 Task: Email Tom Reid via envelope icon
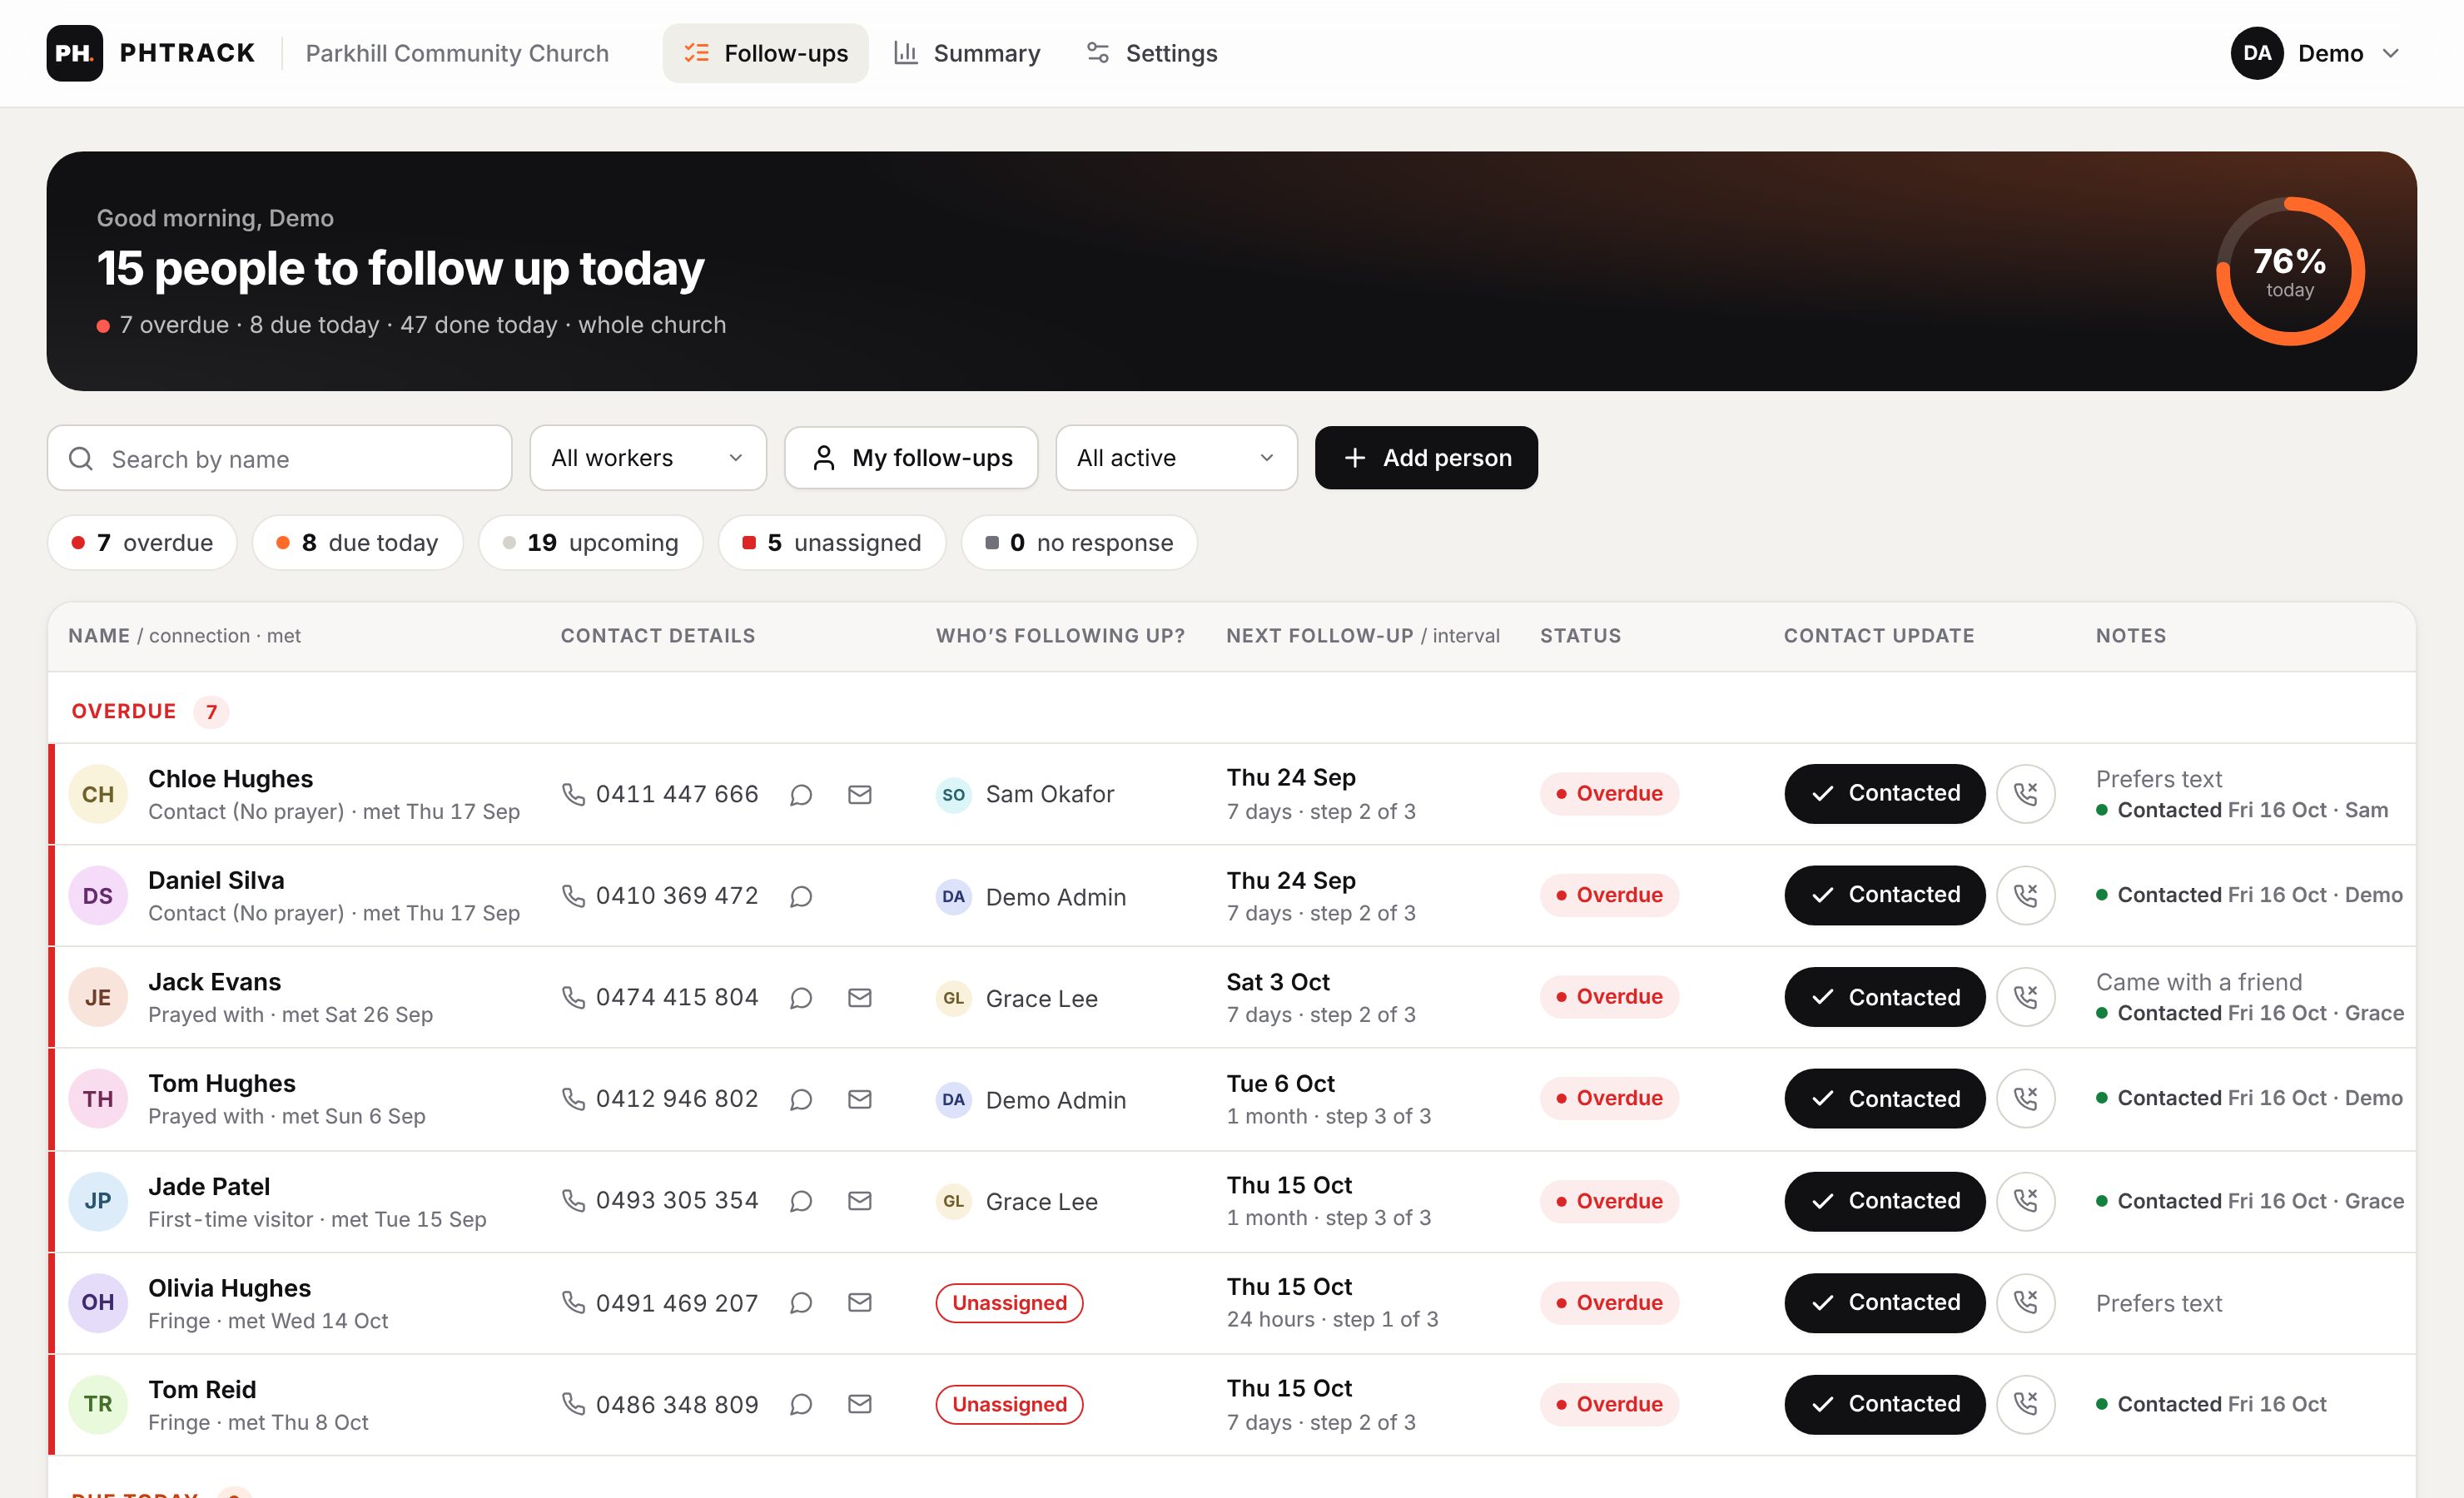860,1404
